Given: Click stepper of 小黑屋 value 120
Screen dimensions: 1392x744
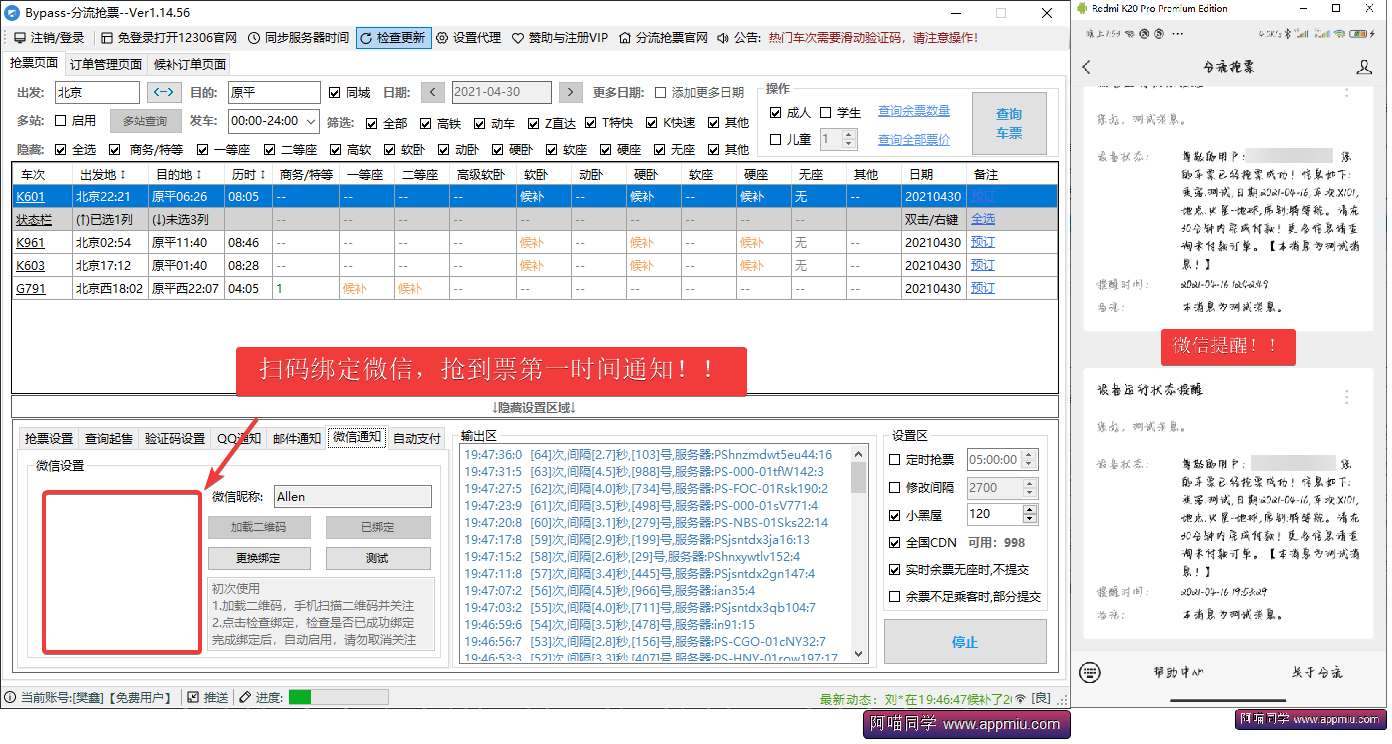Looking at the screenshot, I should [x=1030, y=514].
